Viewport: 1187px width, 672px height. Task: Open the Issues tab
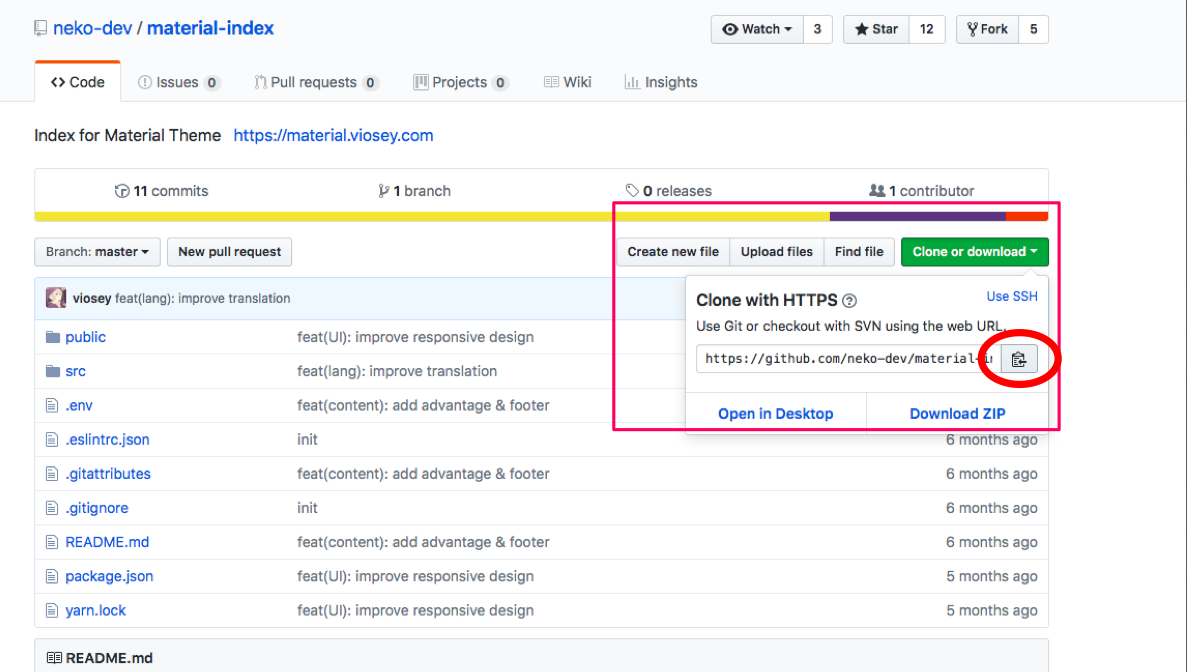179,82
